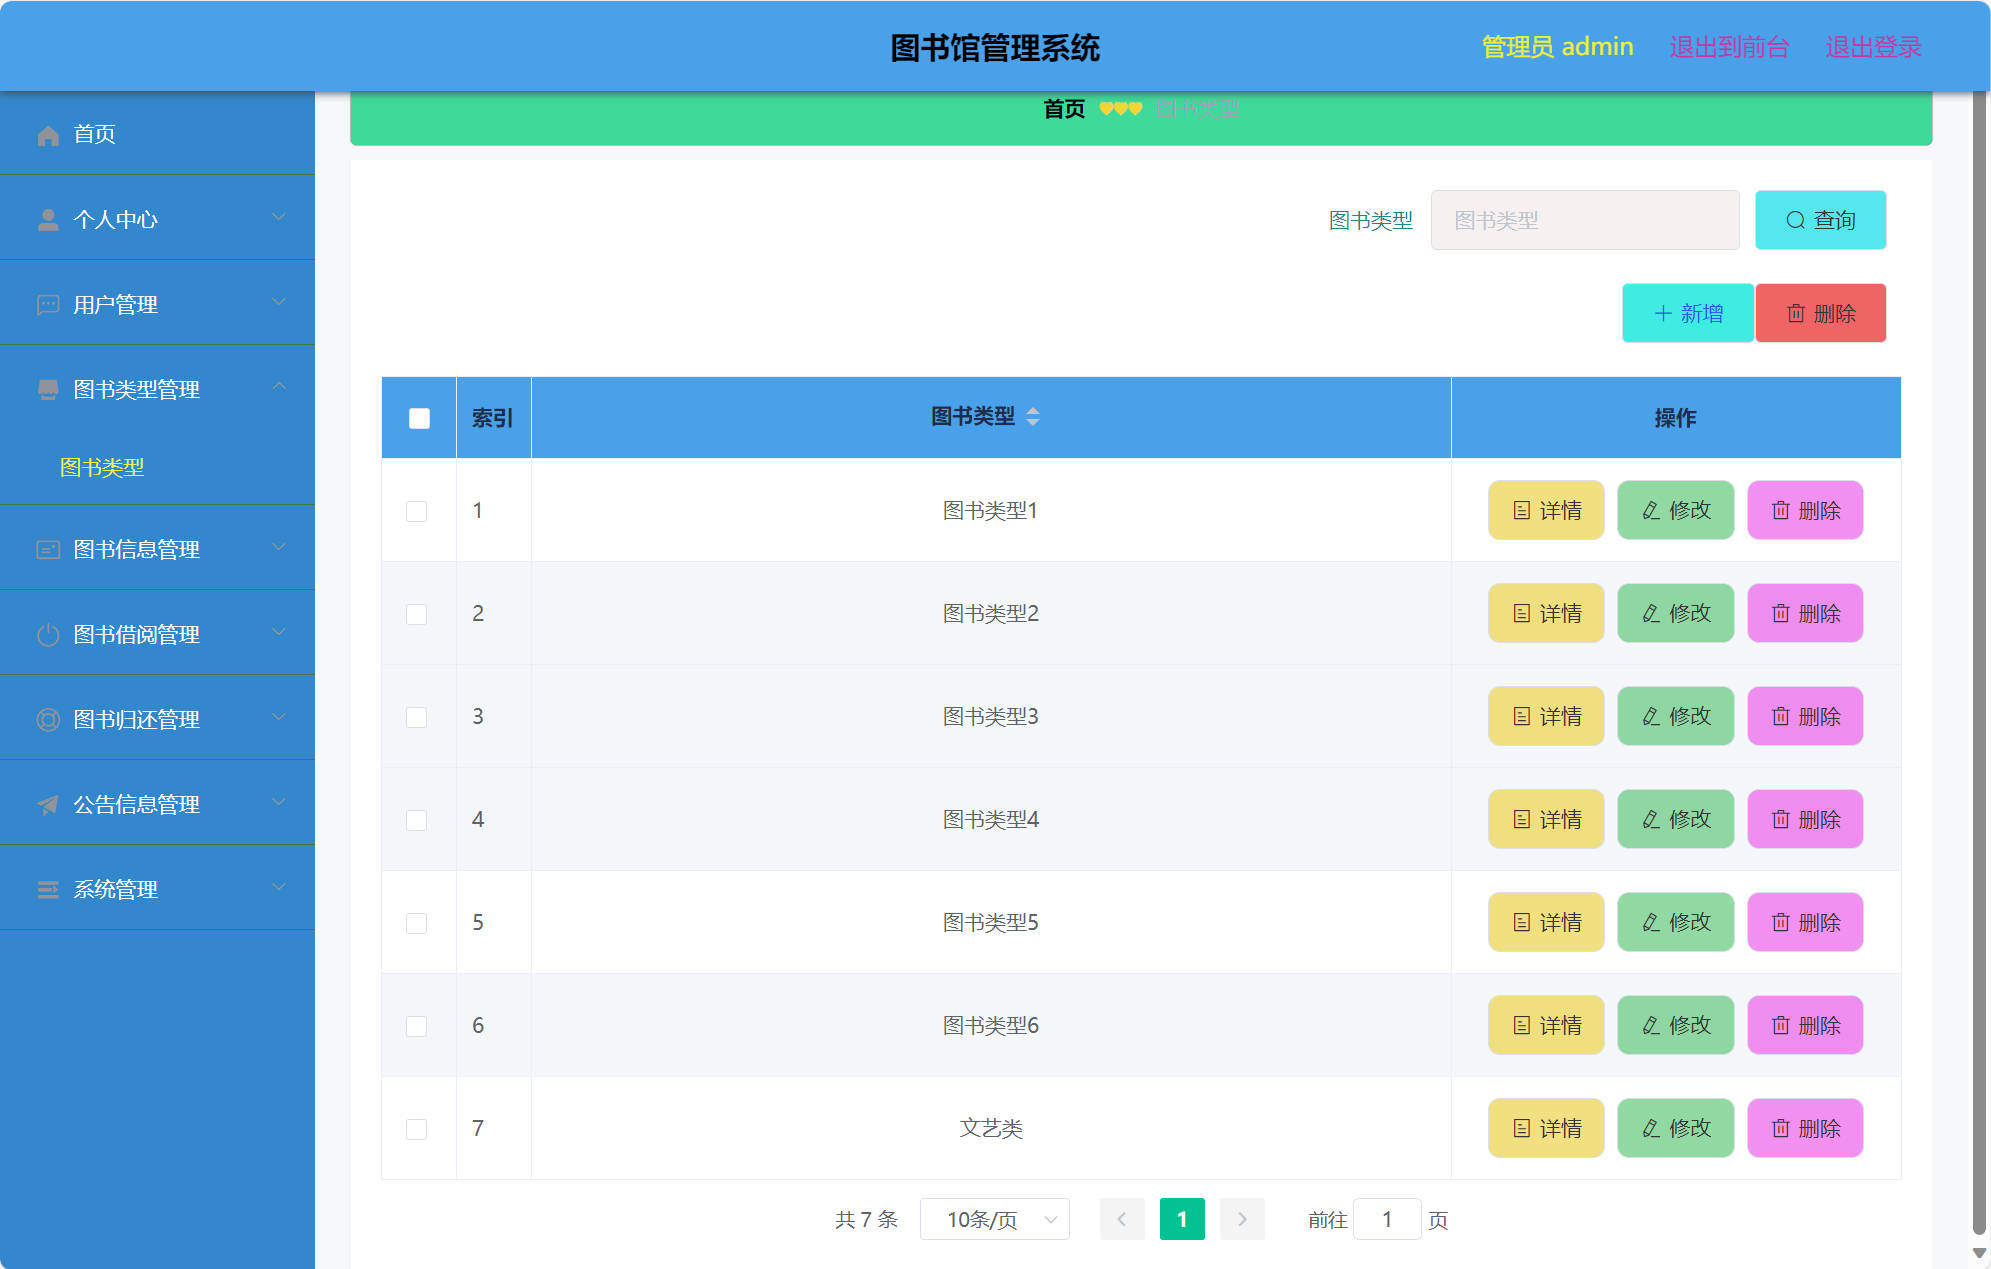Click the chat icon beside 用户管理
The width and height of the screenshot is (1991, 1269).
pyautogui.click(x=47, y=303)
